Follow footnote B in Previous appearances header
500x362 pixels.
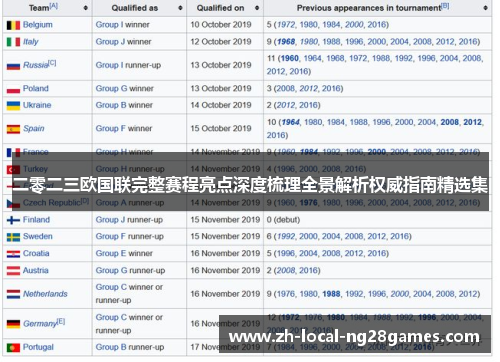pos(445,6)
